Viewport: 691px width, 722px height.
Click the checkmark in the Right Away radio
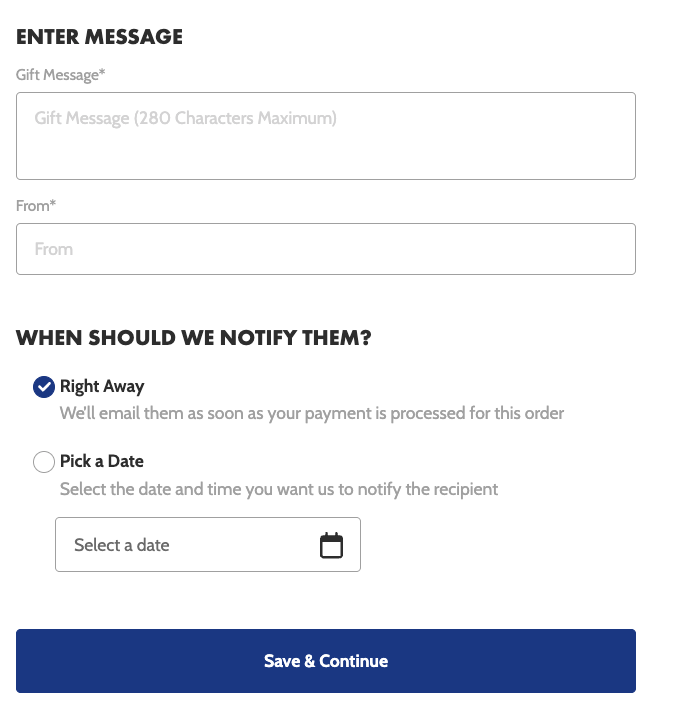tap(44, 387)
